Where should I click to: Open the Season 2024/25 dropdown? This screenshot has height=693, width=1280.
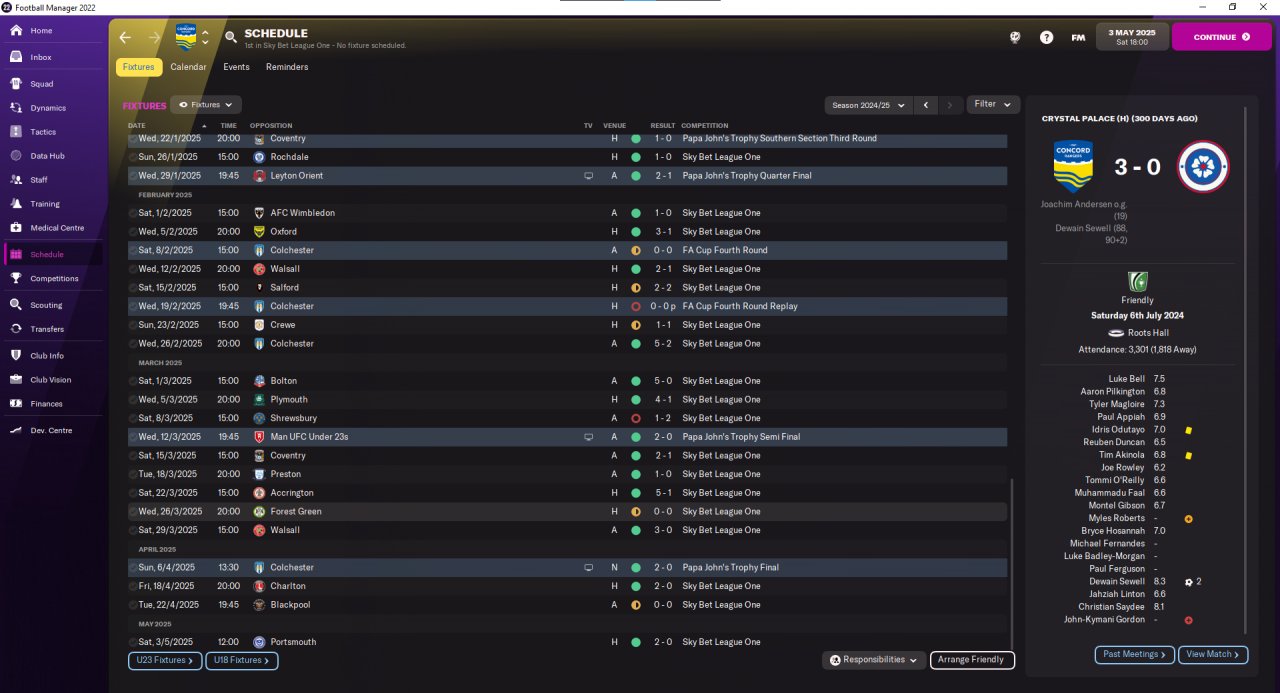click(x=869, y=105)
